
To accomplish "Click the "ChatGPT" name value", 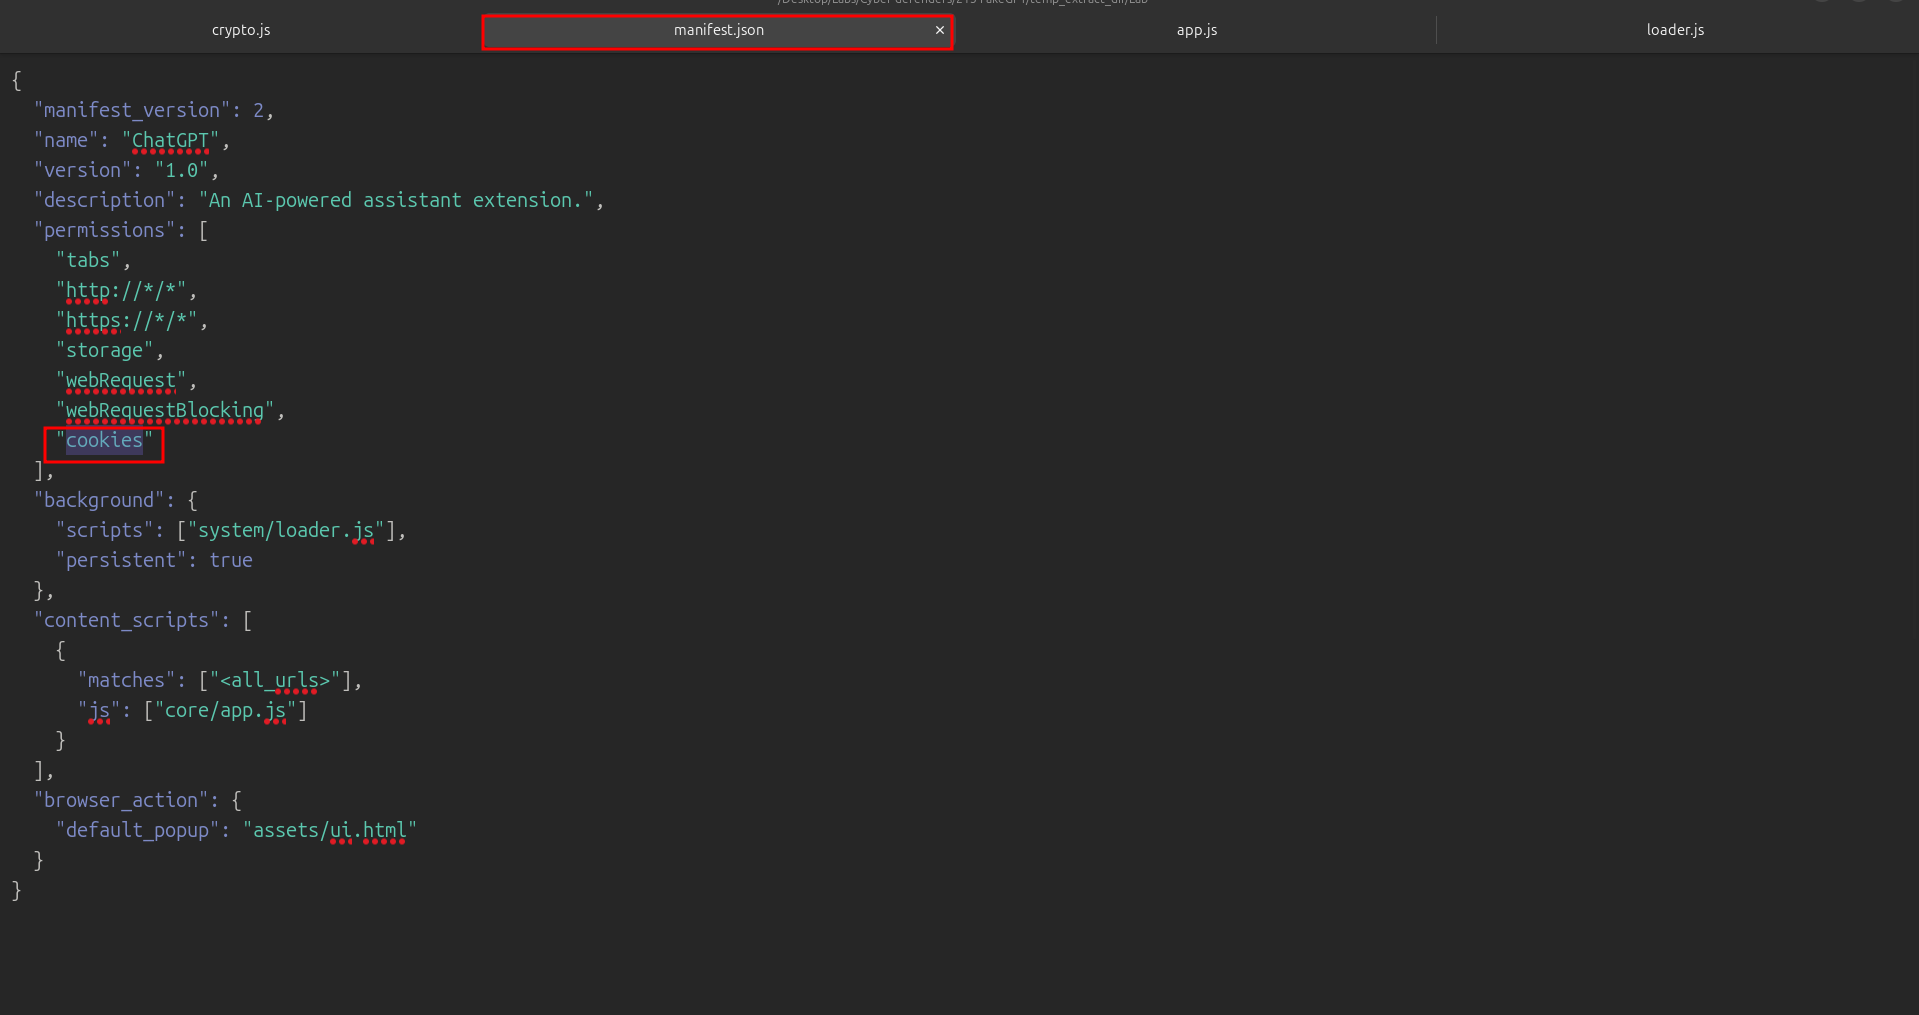I will tap(170, 141).
